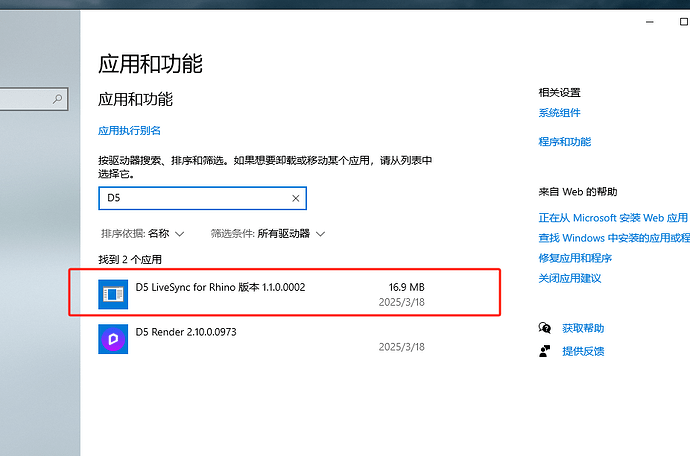This screenshot has width=690, height=456.
Task: Open the 修复应用和程序 link
Action: (575, 258)
